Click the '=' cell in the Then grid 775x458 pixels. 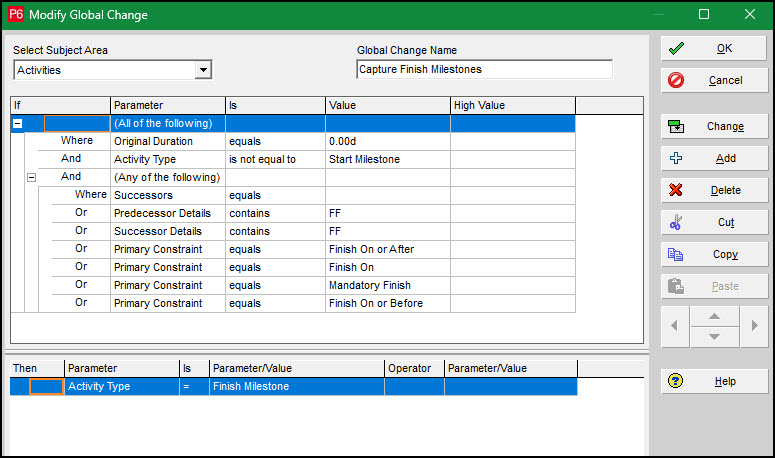(x=194, y=386)
